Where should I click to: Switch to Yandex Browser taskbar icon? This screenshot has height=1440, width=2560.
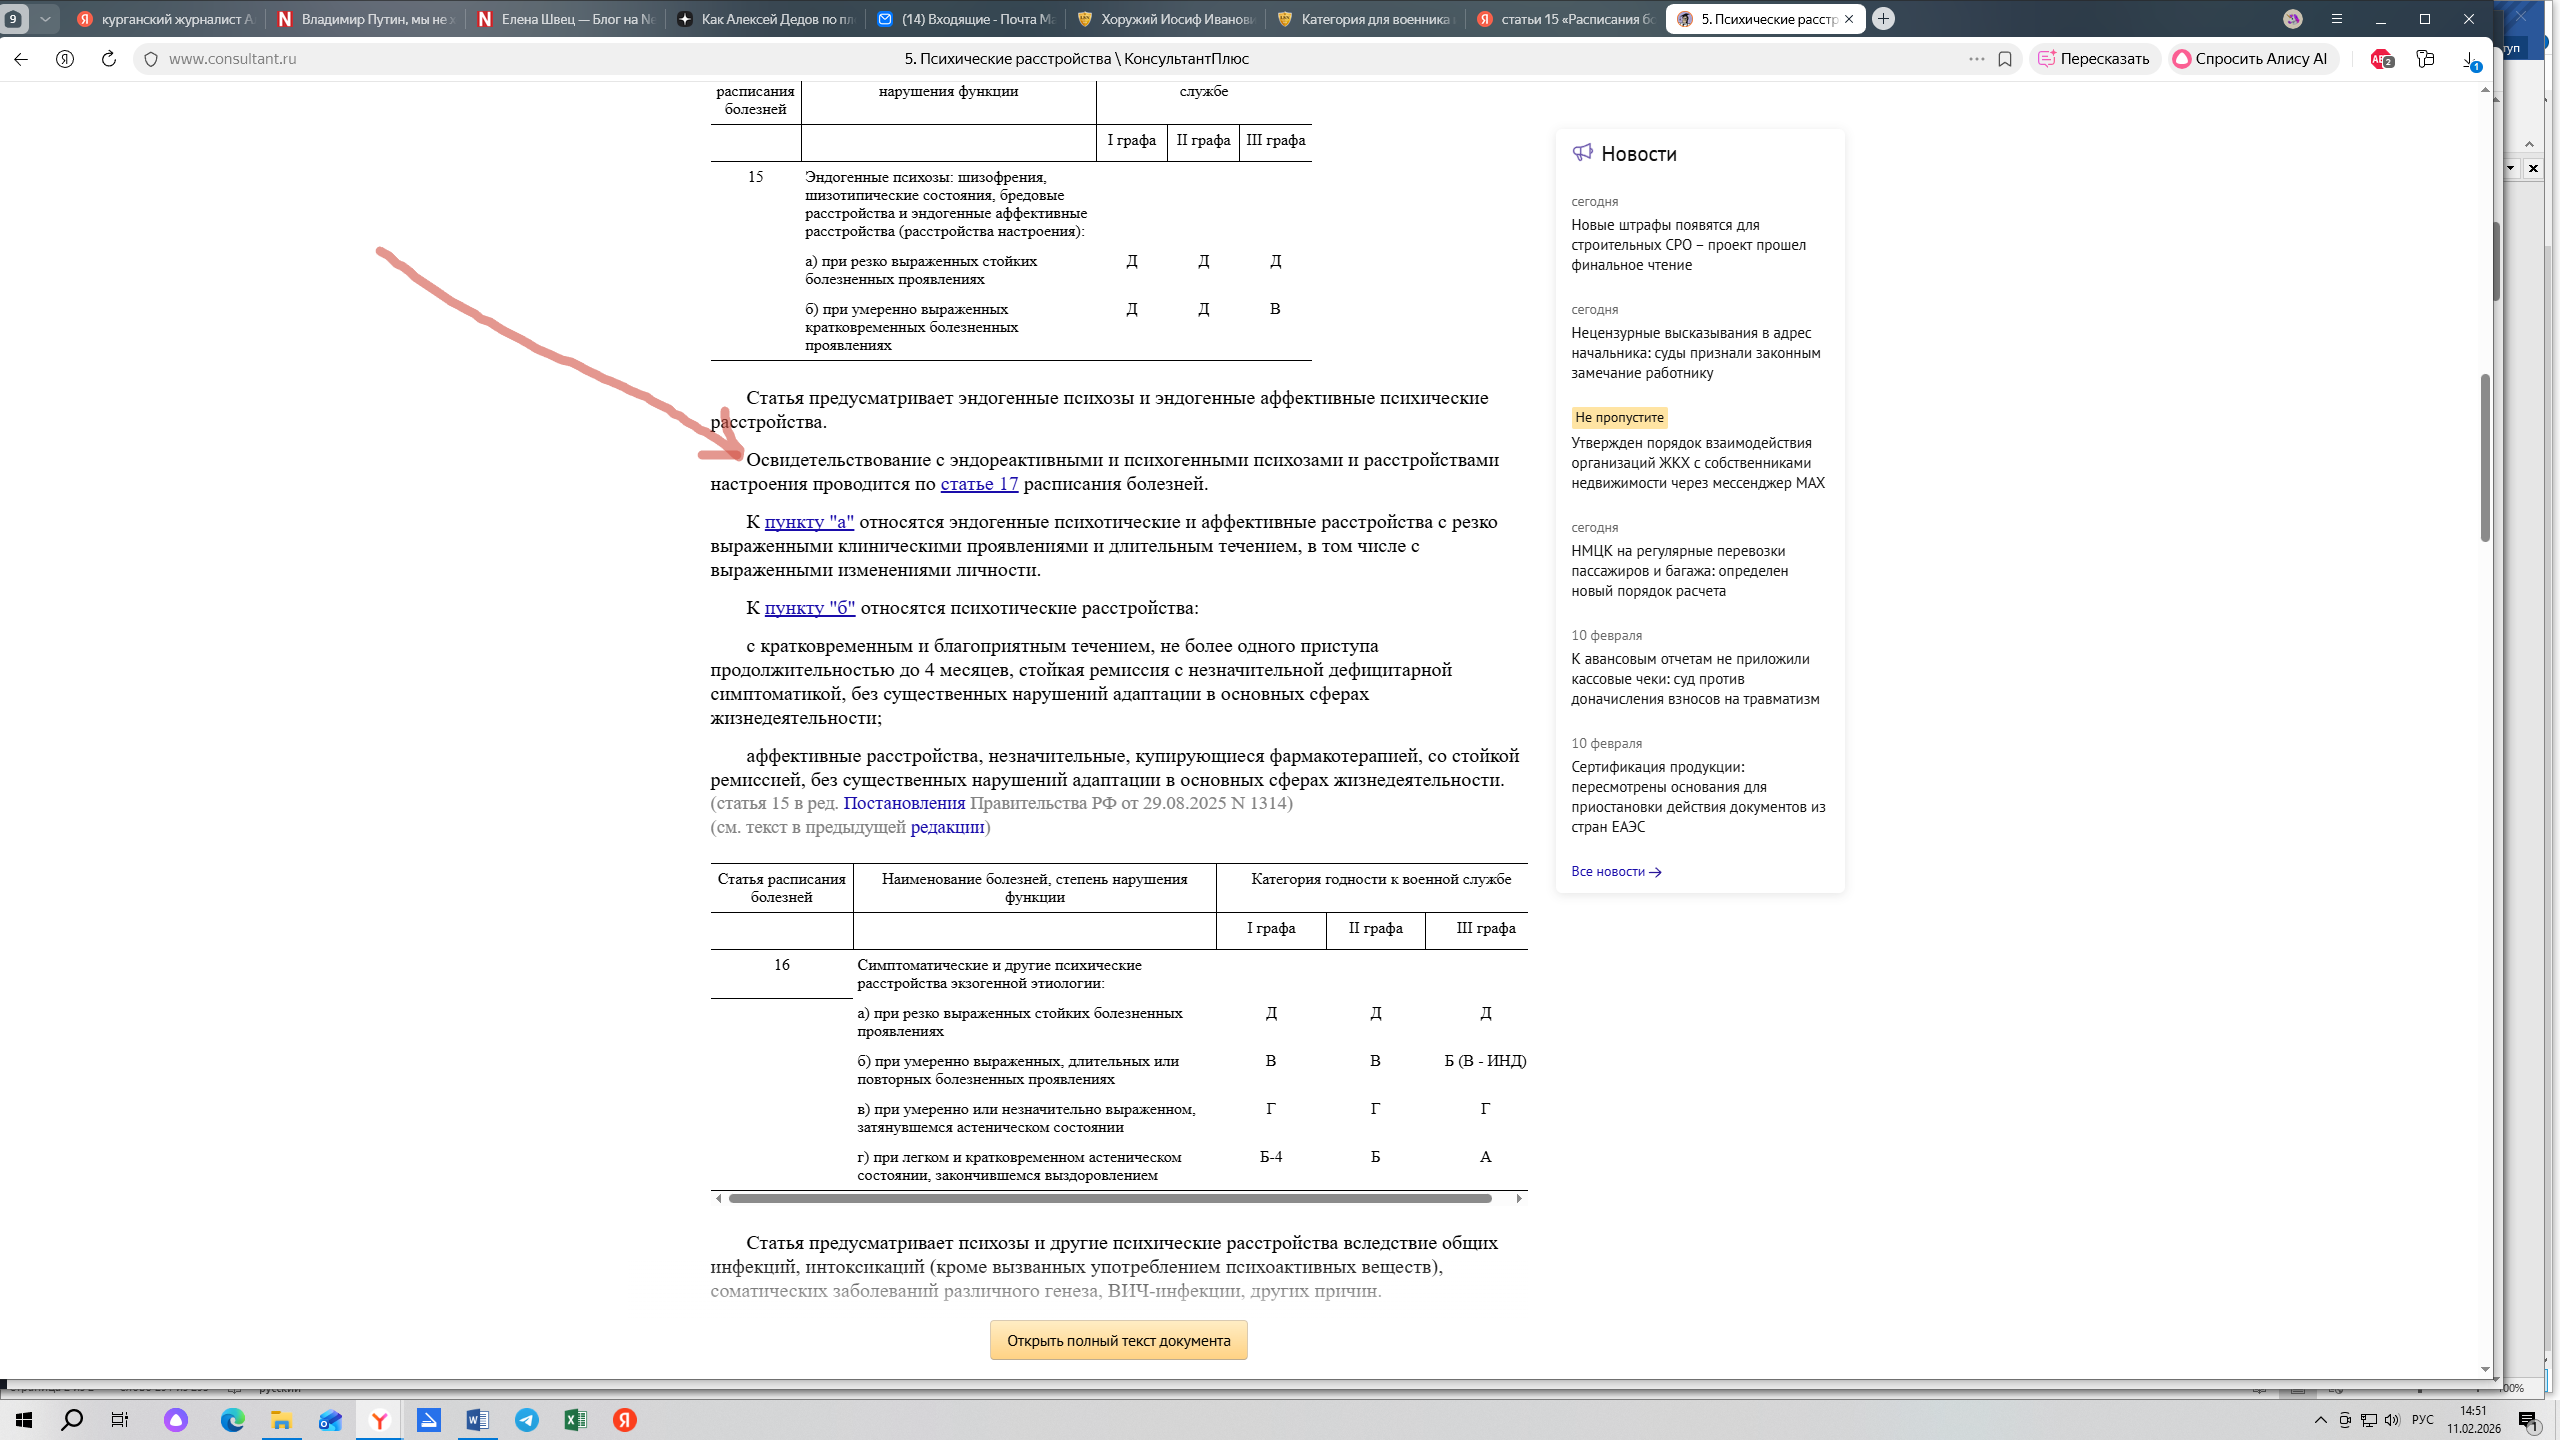(379, 1420)
